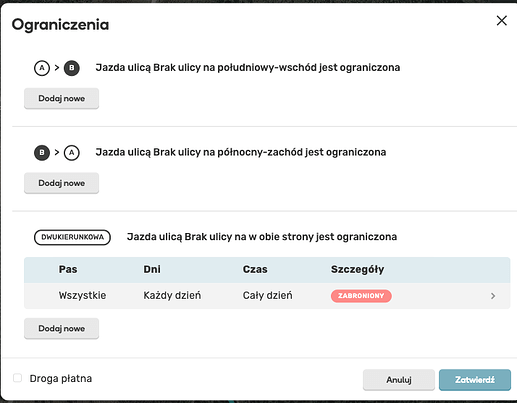Screen dimensions: 517x403
Task: Confirm with the Zatwierdź button
Action: [475, 380]
